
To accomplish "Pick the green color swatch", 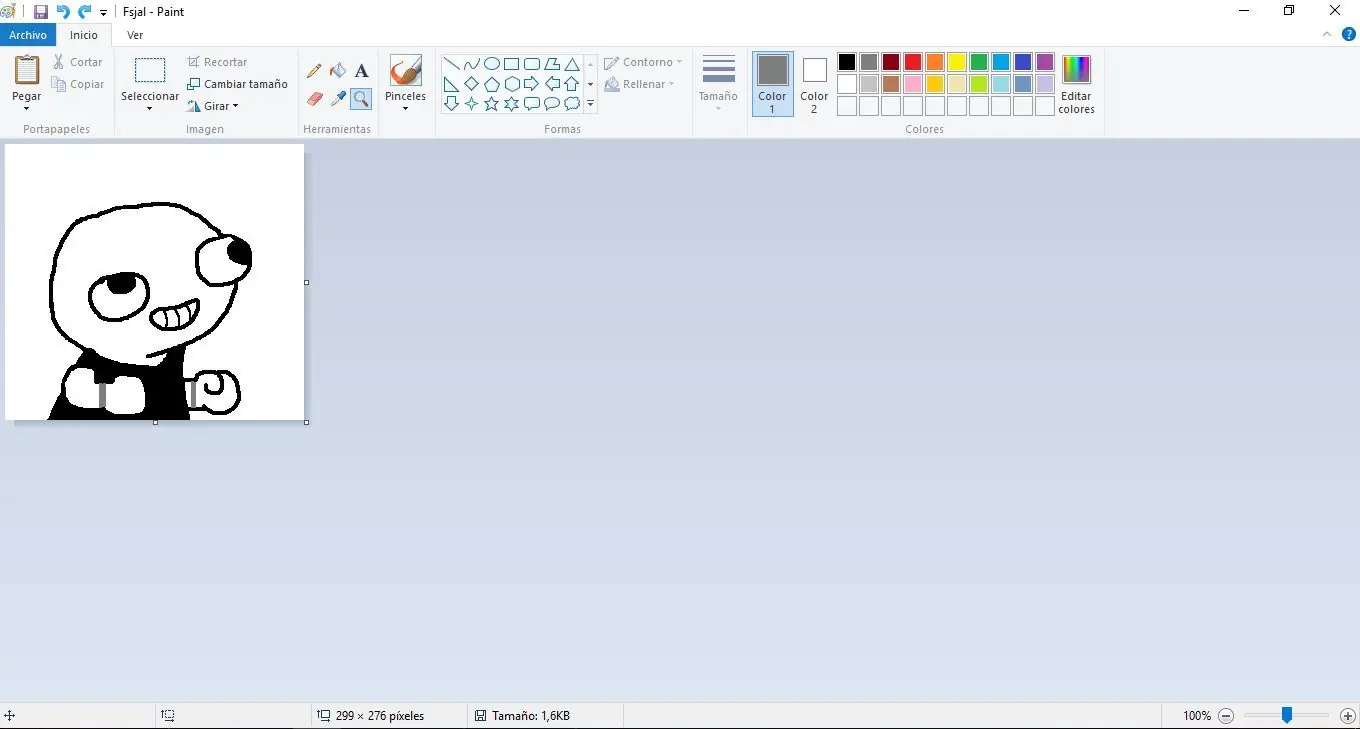I will (x=979, y=62).
